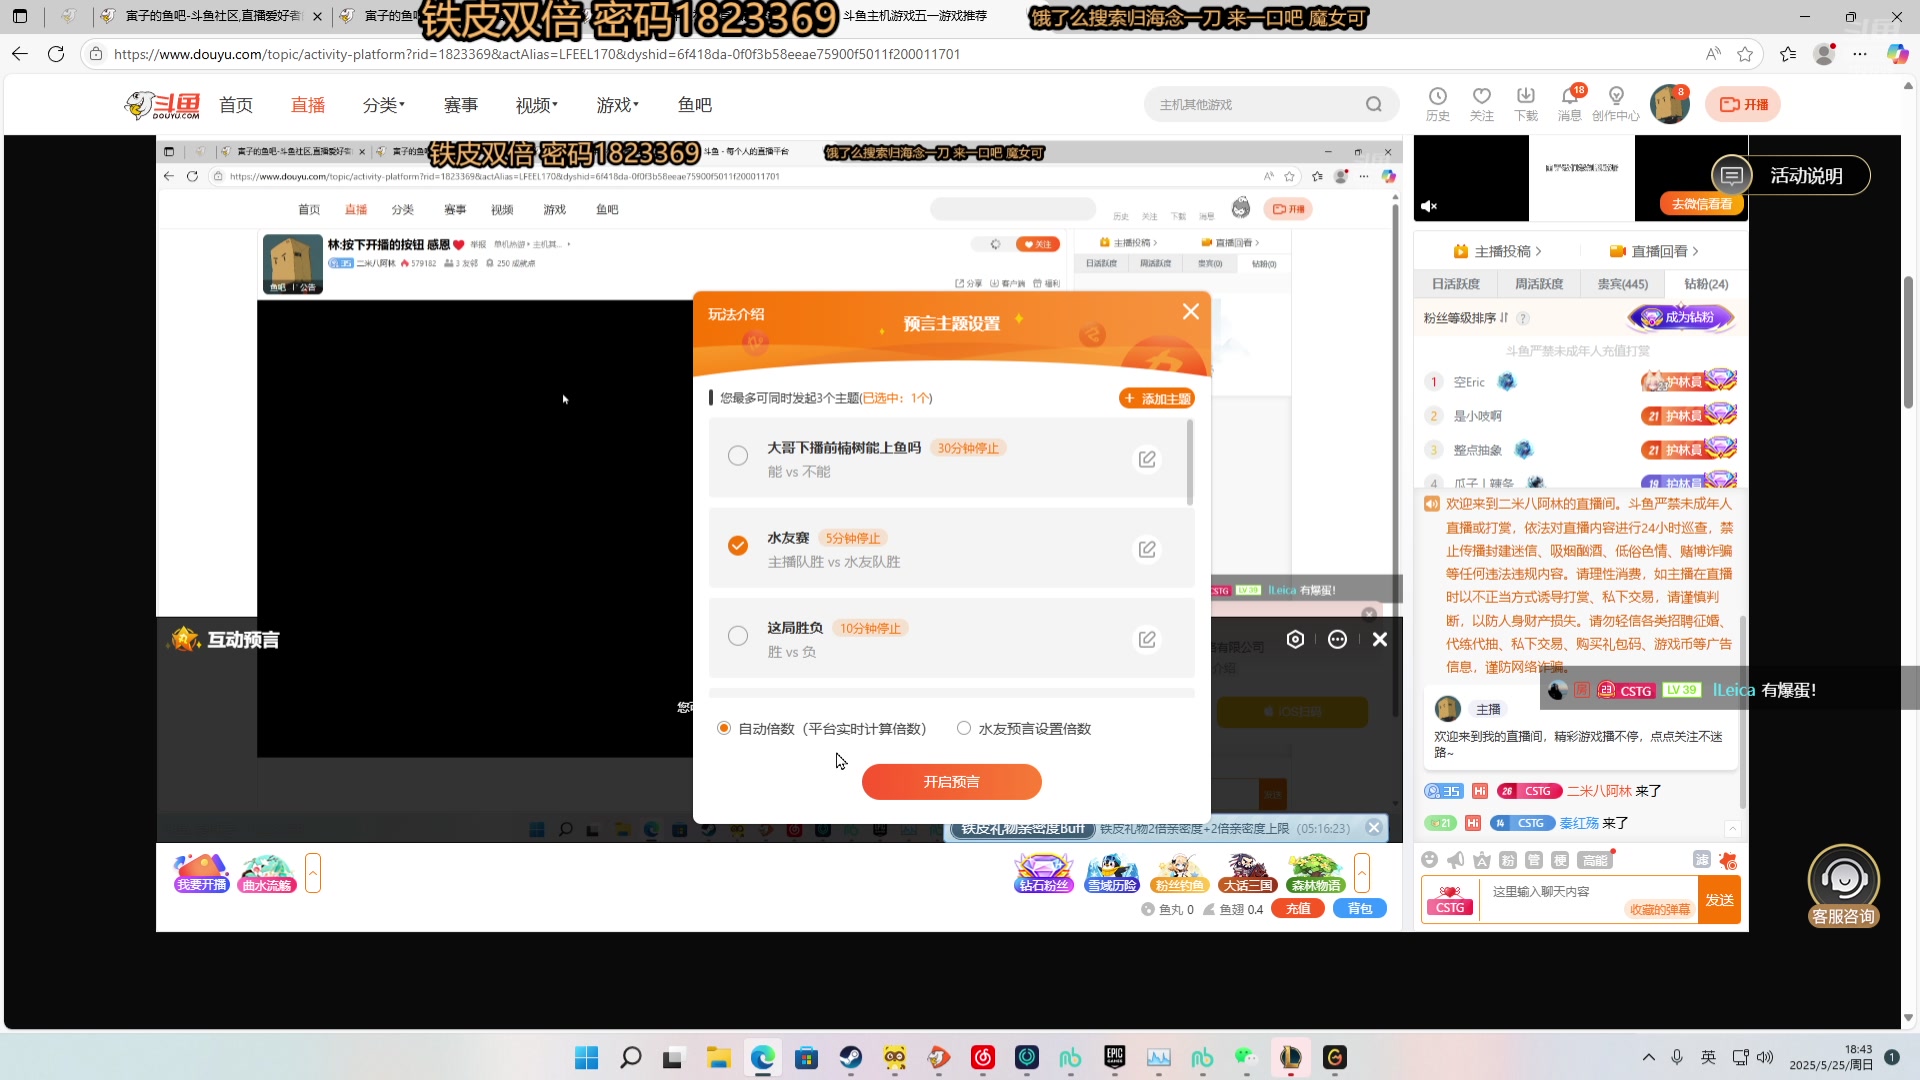Click 成为钻粉 button
This screenshot has height=1080, width=1920.
click(1681, 318)
